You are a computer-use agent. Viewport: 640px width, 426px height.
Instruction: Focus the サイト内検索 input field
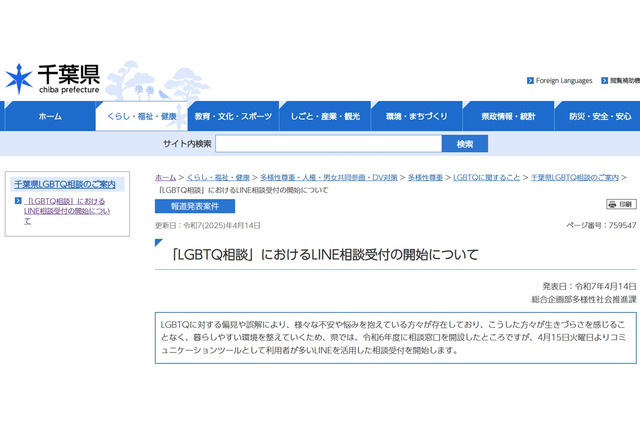pos(329,144)
